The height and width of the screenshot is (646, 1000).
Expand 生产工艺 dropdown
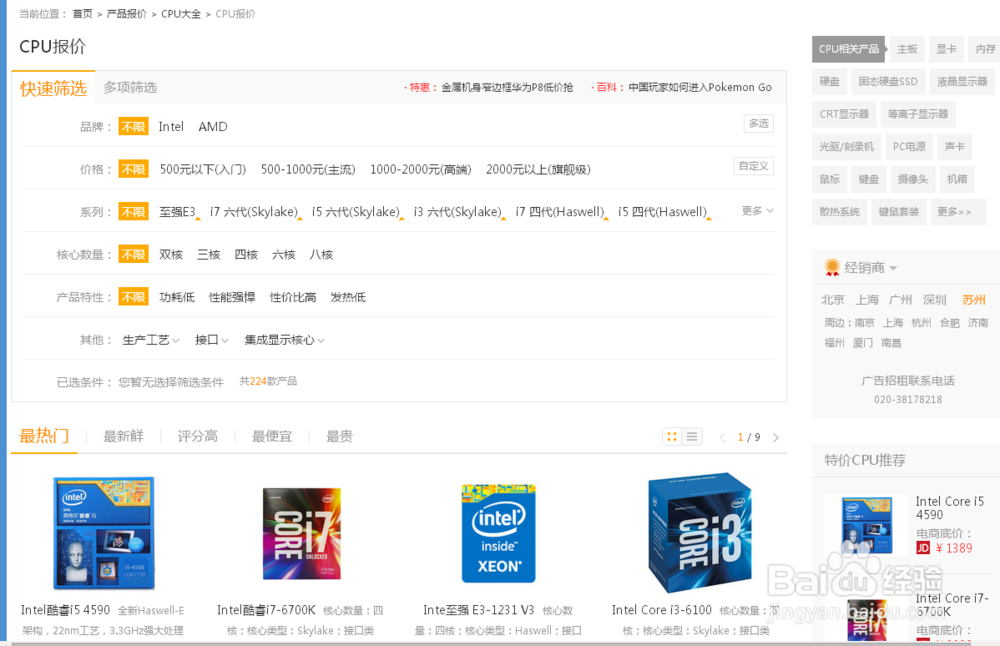pos(151,340)
